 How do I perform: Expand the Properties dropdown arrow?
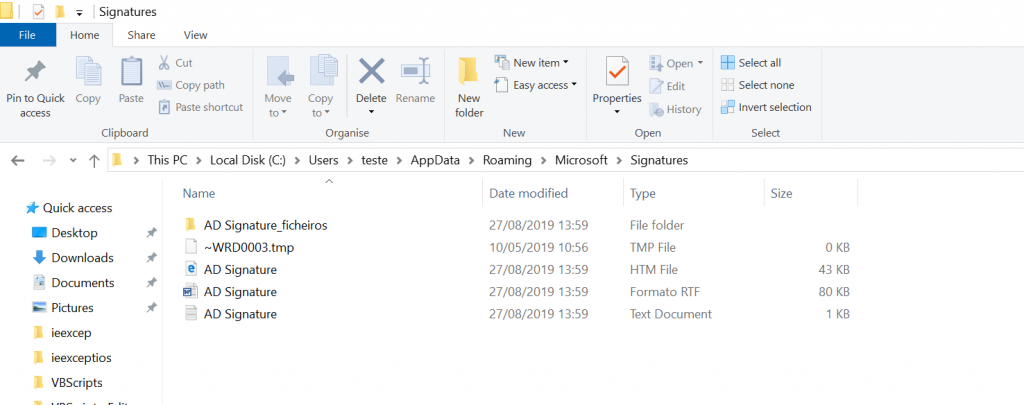[x=617, y=112]
